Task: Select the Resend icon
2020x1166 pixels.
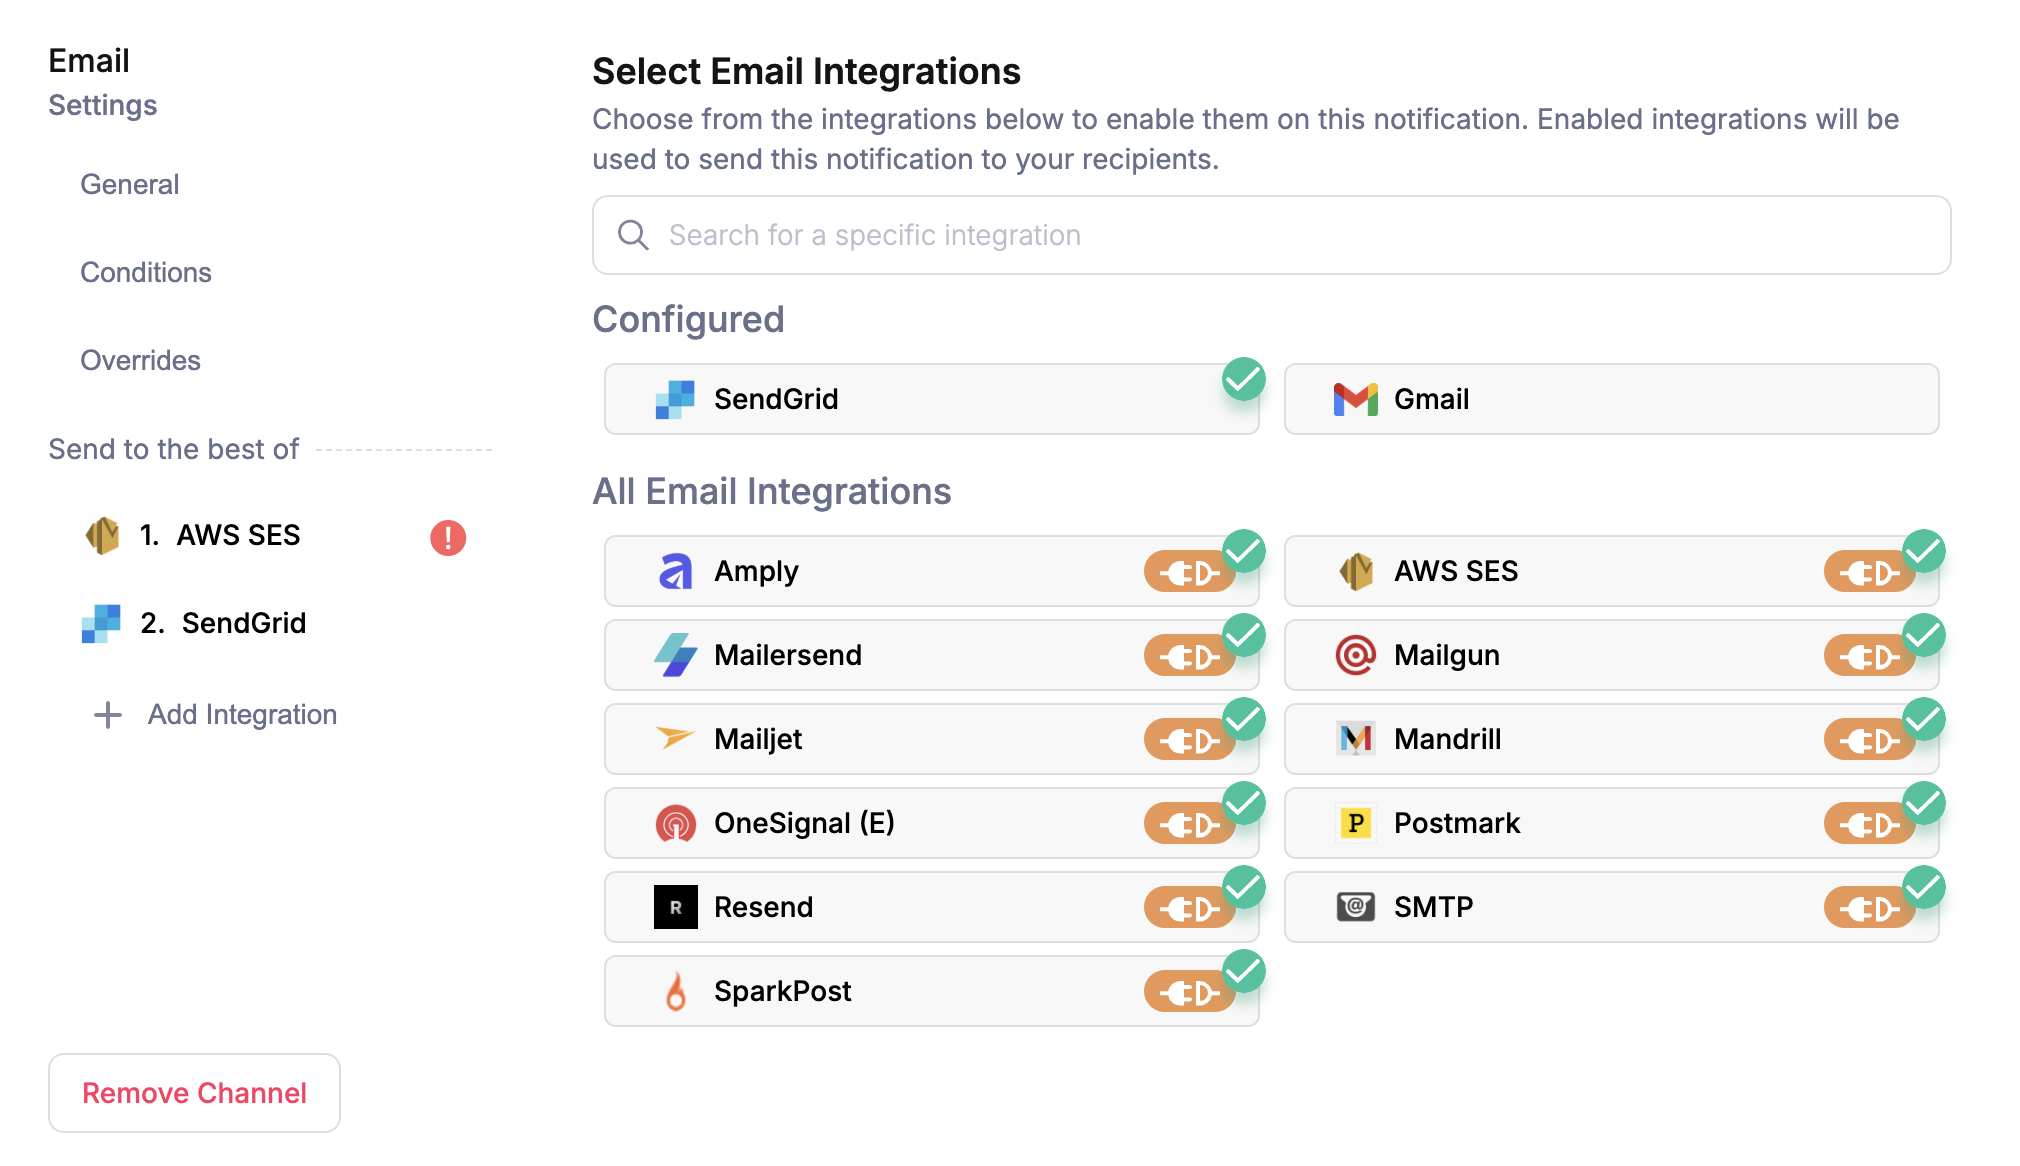Action: (677, 907)
